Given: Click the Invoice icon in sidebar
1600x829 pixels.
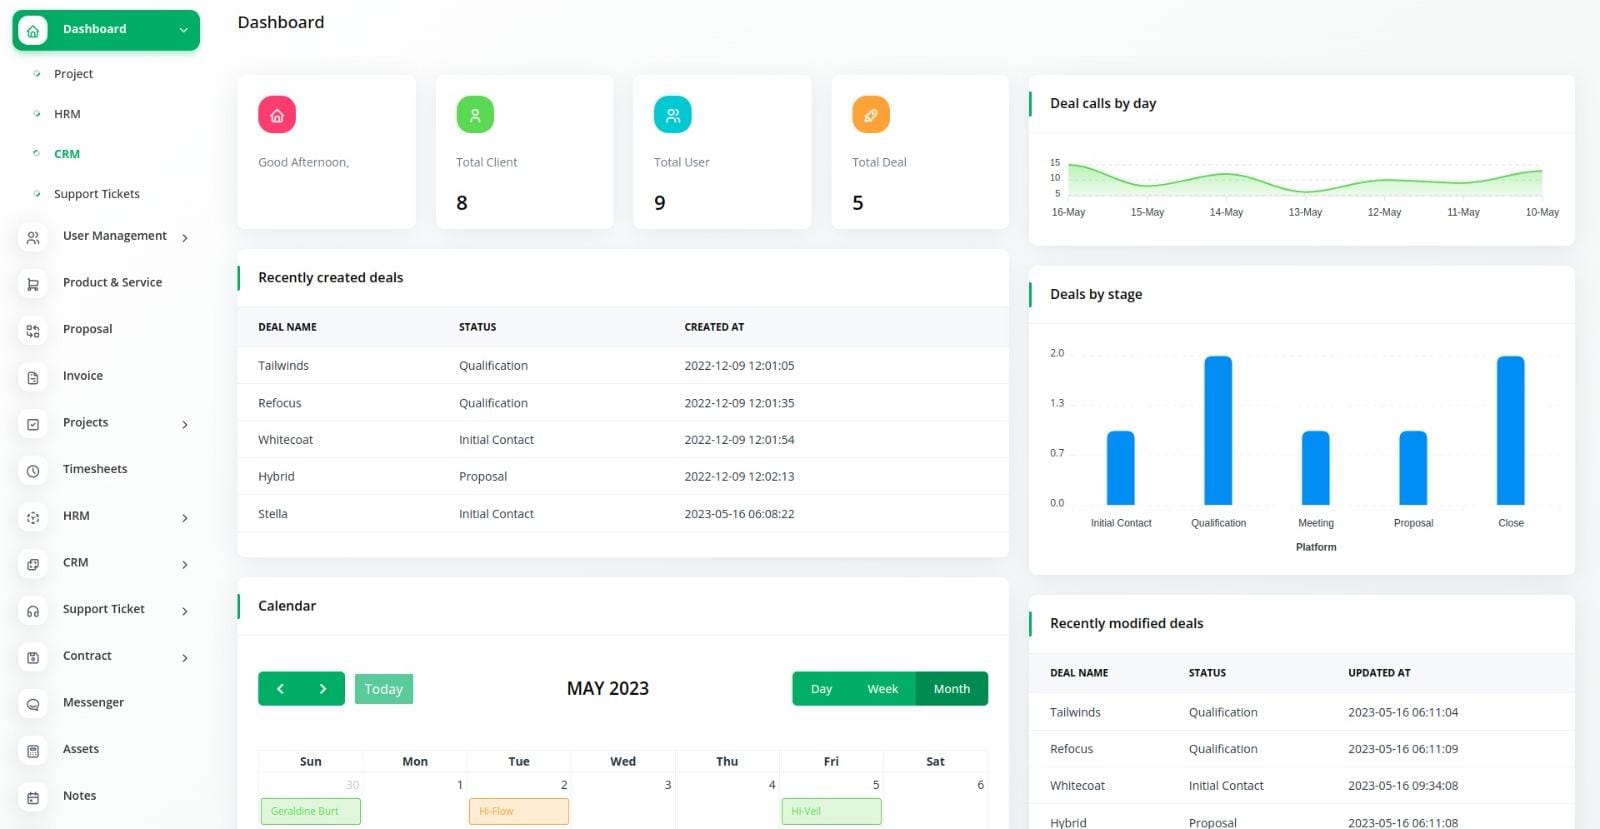Looking at the screenshot, I should click(x=33, y=377).
